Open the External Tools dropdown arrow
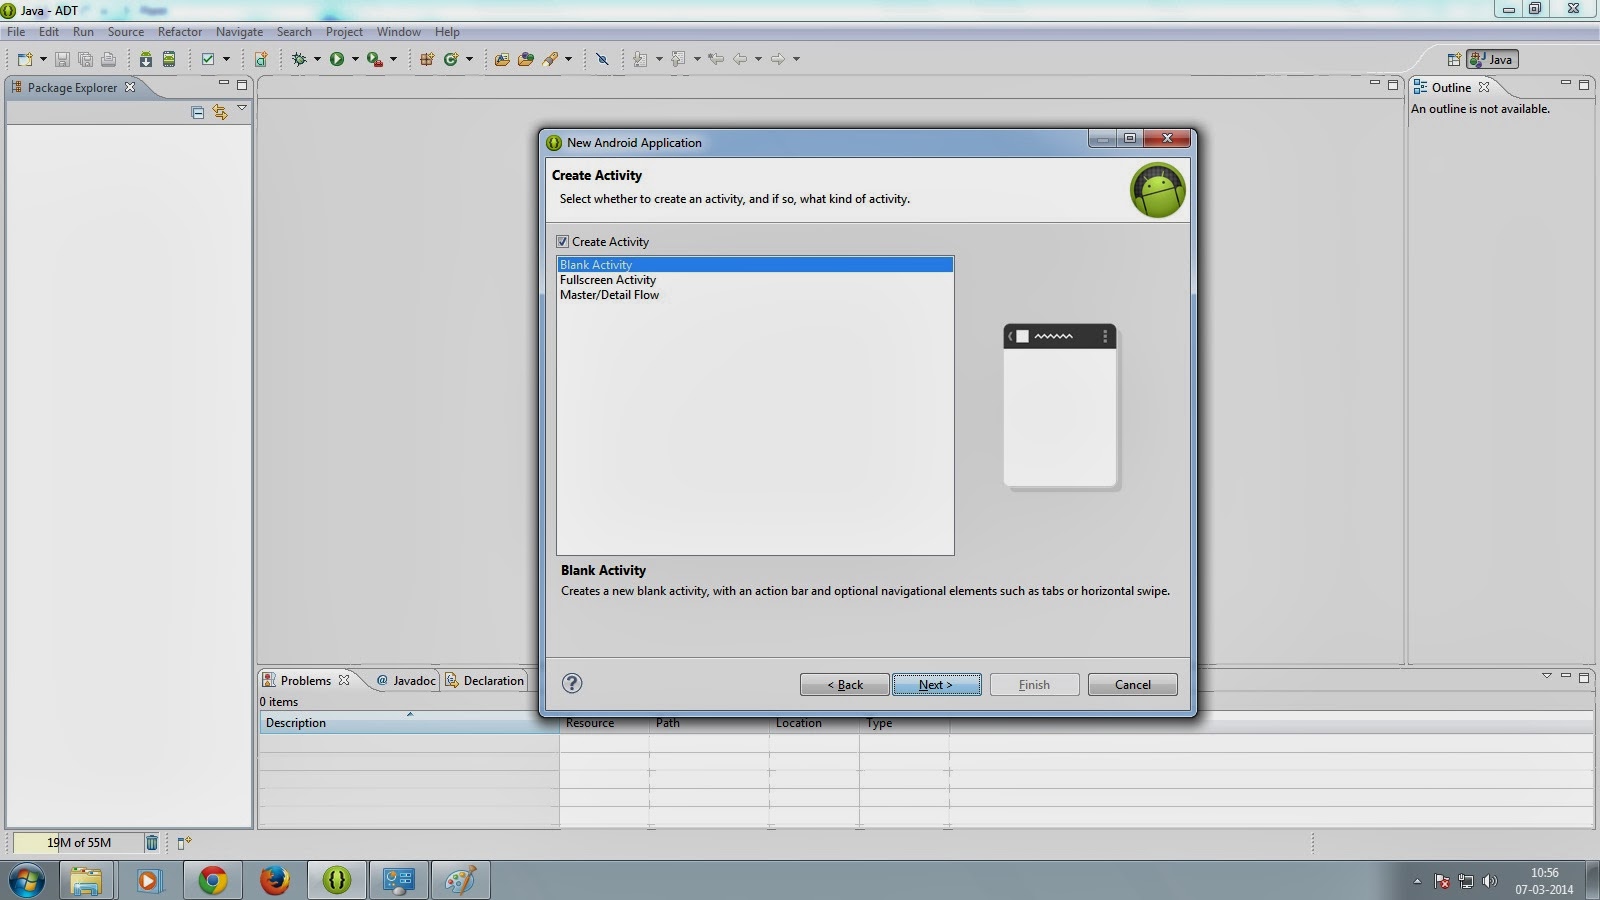The width and height of the screenshot is (1600, 900). tap(393, 59)
